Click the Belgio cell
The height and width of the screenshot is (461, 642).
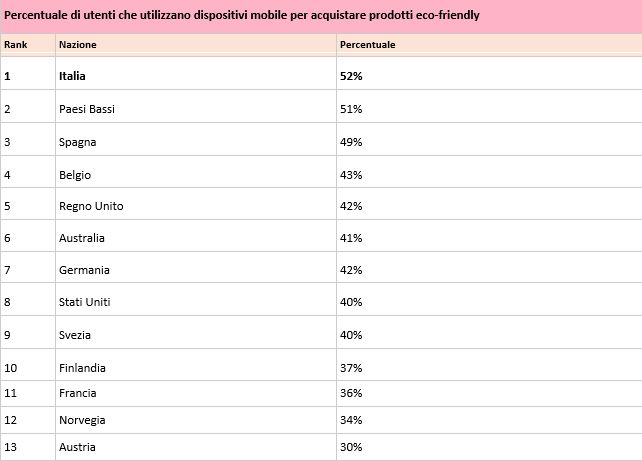point(75,175)
